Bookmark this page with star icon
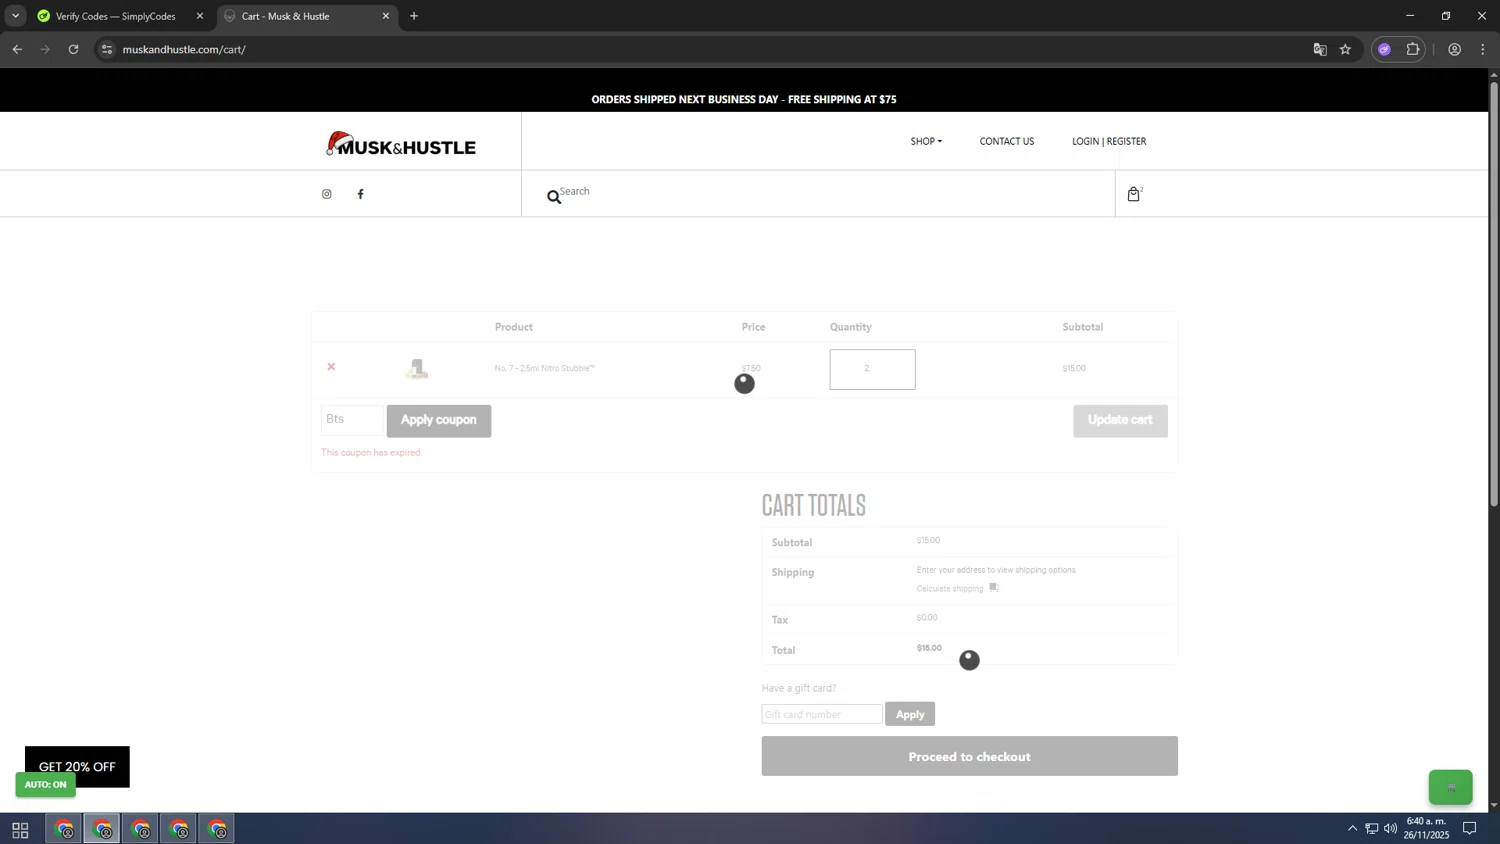This screenshot has width=1500, height=844. point(1345,49)
